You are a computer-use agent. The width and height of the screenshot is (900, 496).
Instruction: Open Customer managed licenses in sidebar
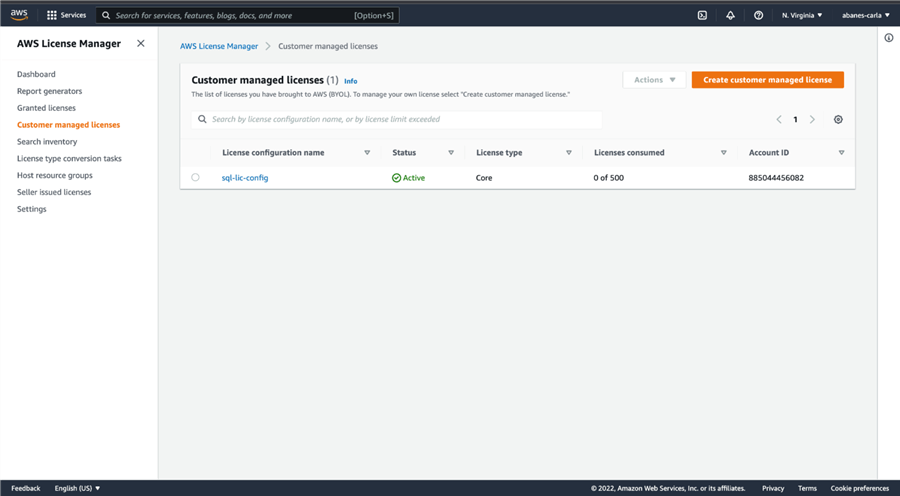(x=68, y=125)
